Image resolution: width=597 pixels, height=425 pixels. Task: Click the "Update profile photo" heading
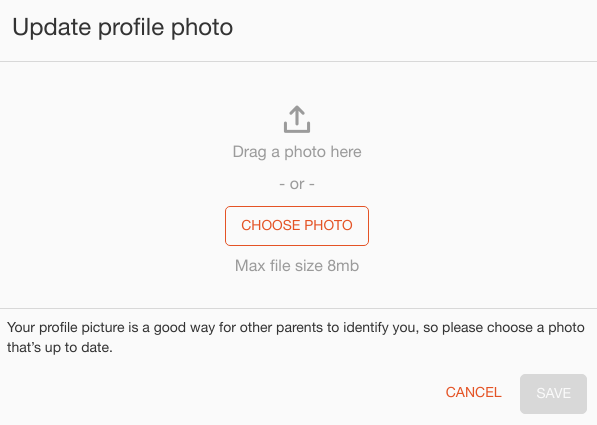pyautogui.click(x=123, y=28)
